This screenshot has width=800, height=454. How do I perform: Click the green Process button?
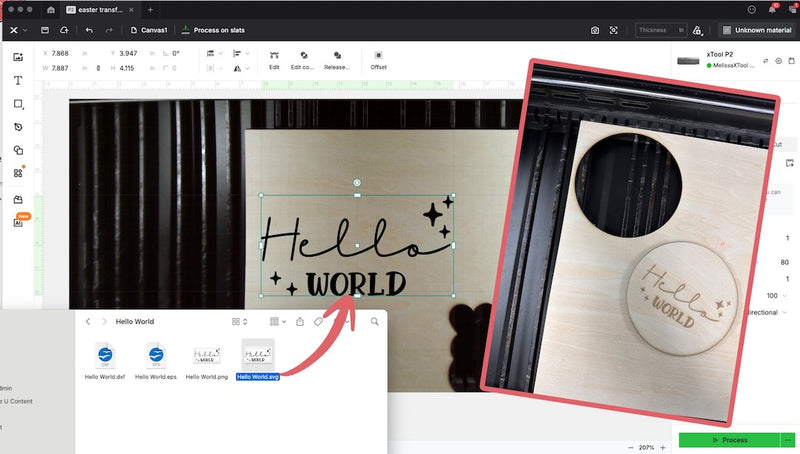pyautogui.click(x=729, y=440)
